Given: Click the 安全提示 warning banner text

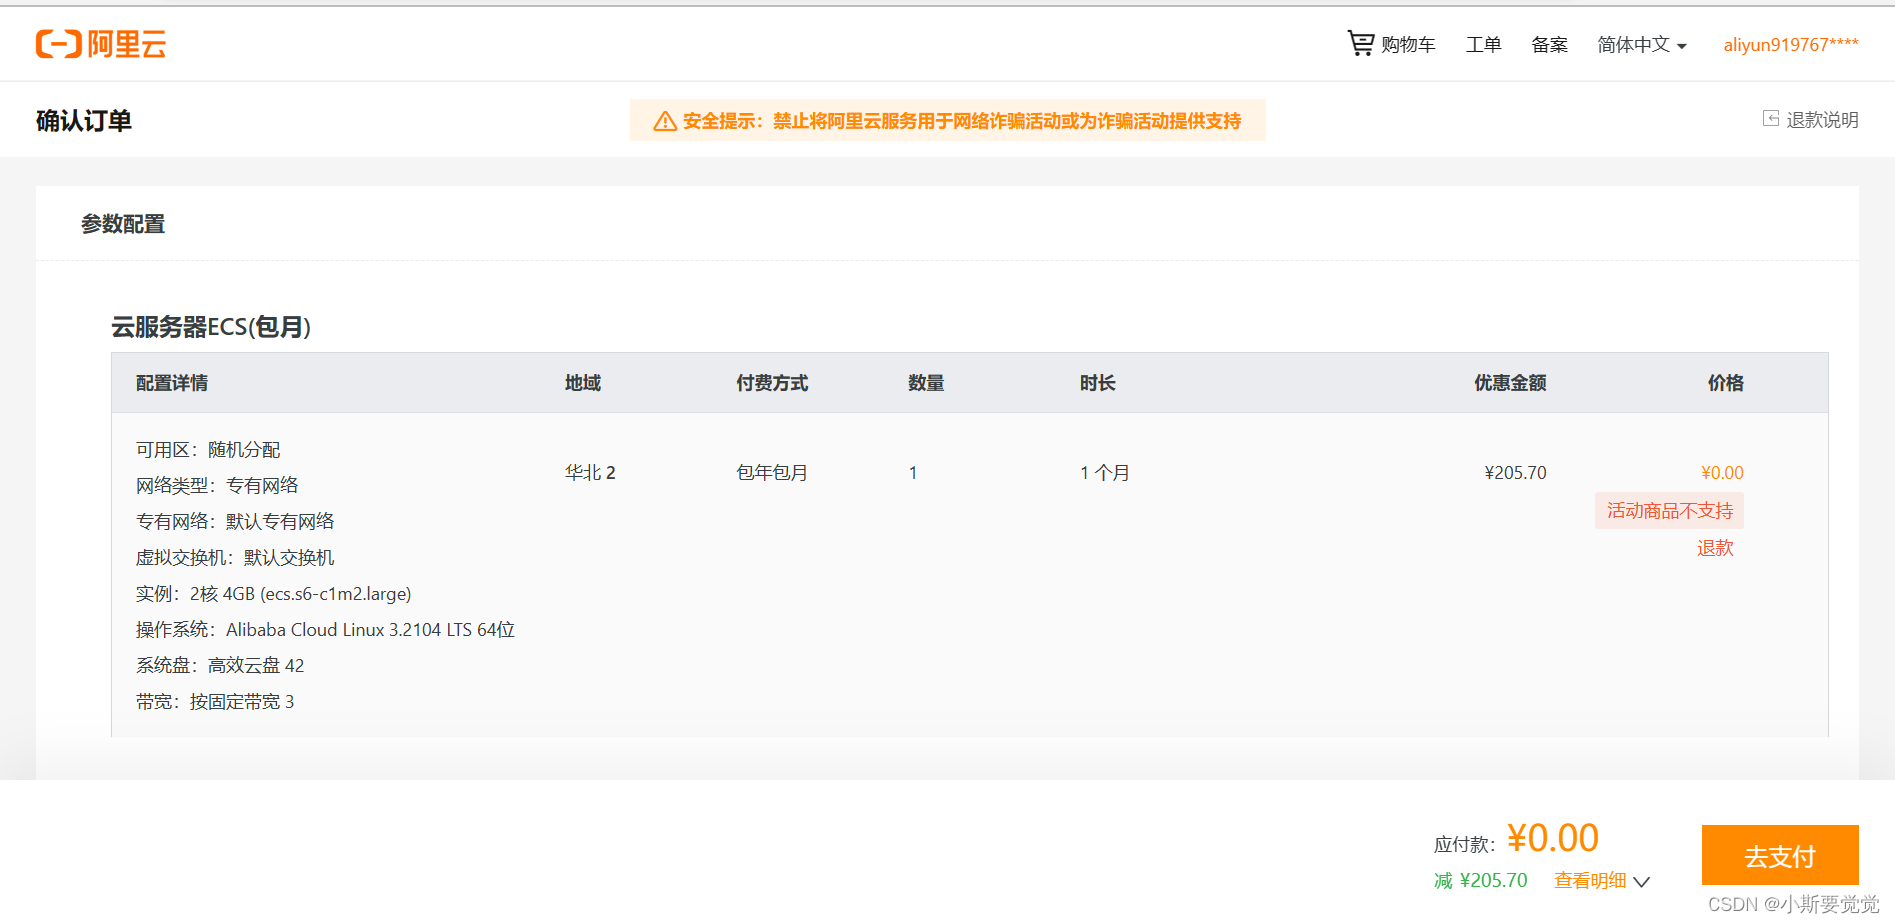Looking at the screenshot, I should tap(962, 121).
